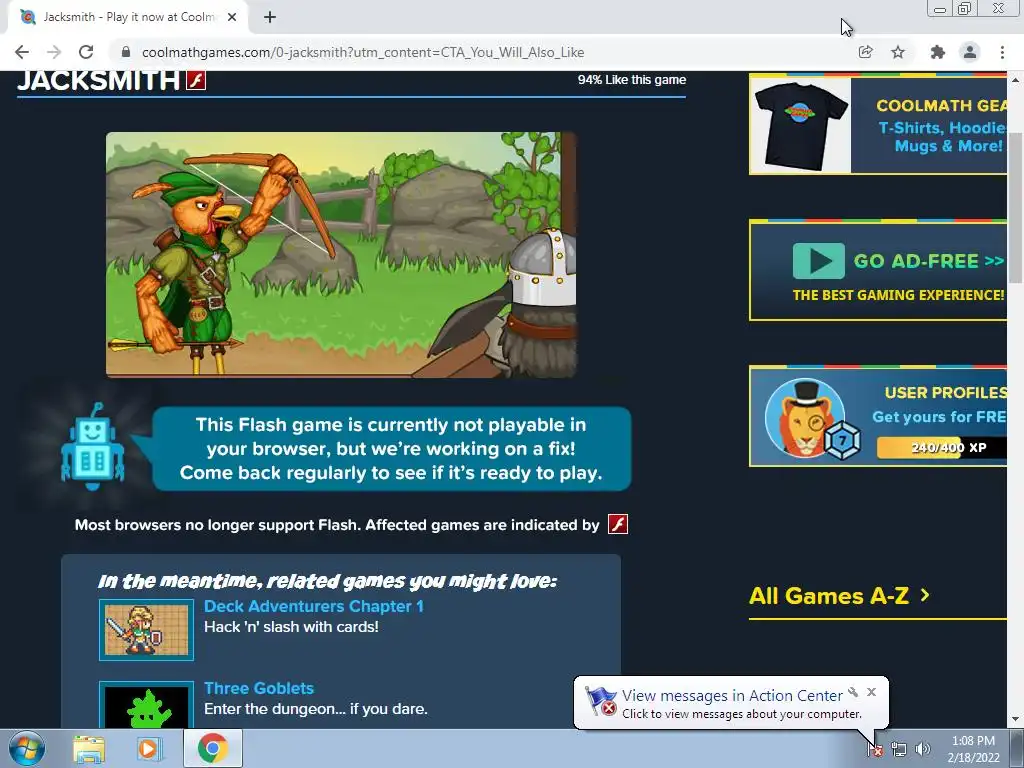
Task: Click the Flash icon after 'indicated by'
Action: pos(618,524)
